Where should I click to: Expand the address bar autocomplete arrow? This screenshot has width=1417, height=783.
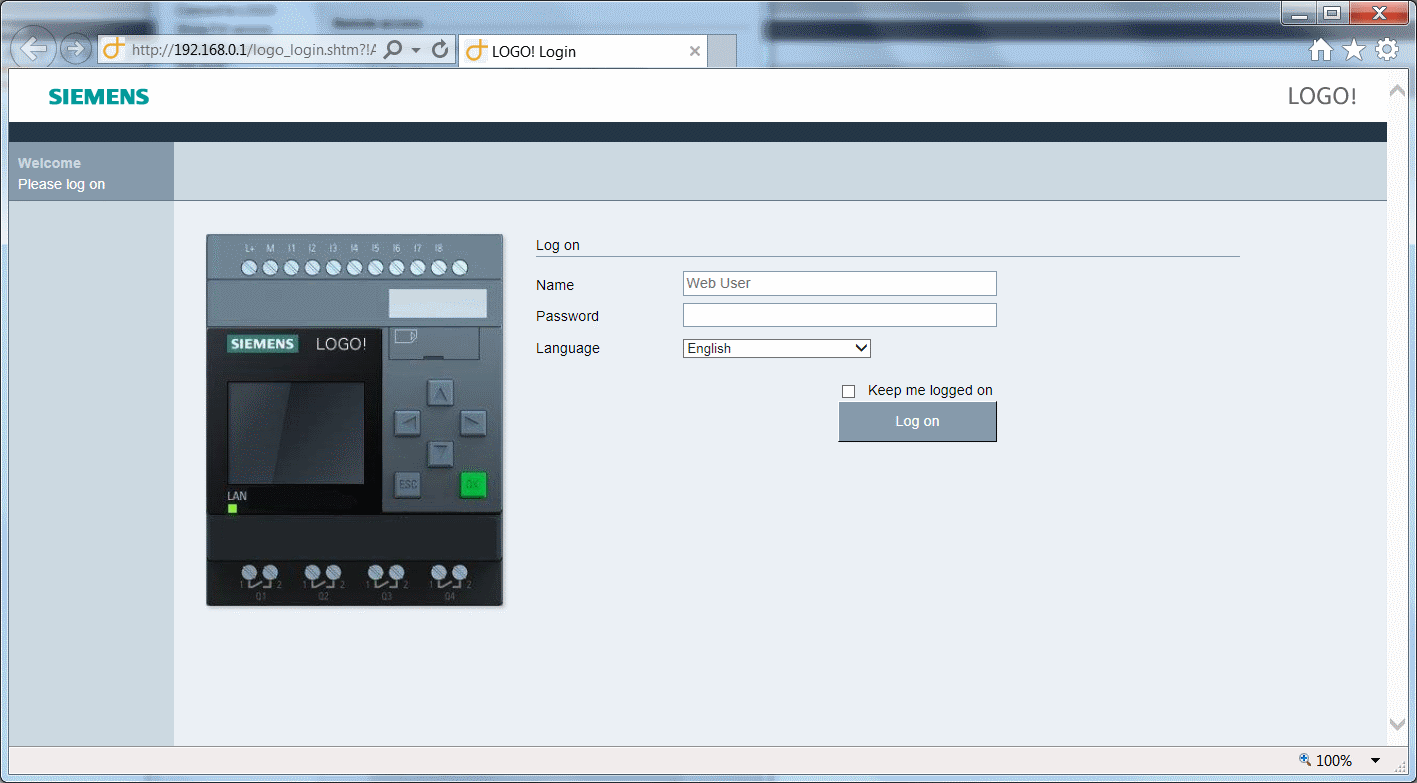tap(416, 50)
